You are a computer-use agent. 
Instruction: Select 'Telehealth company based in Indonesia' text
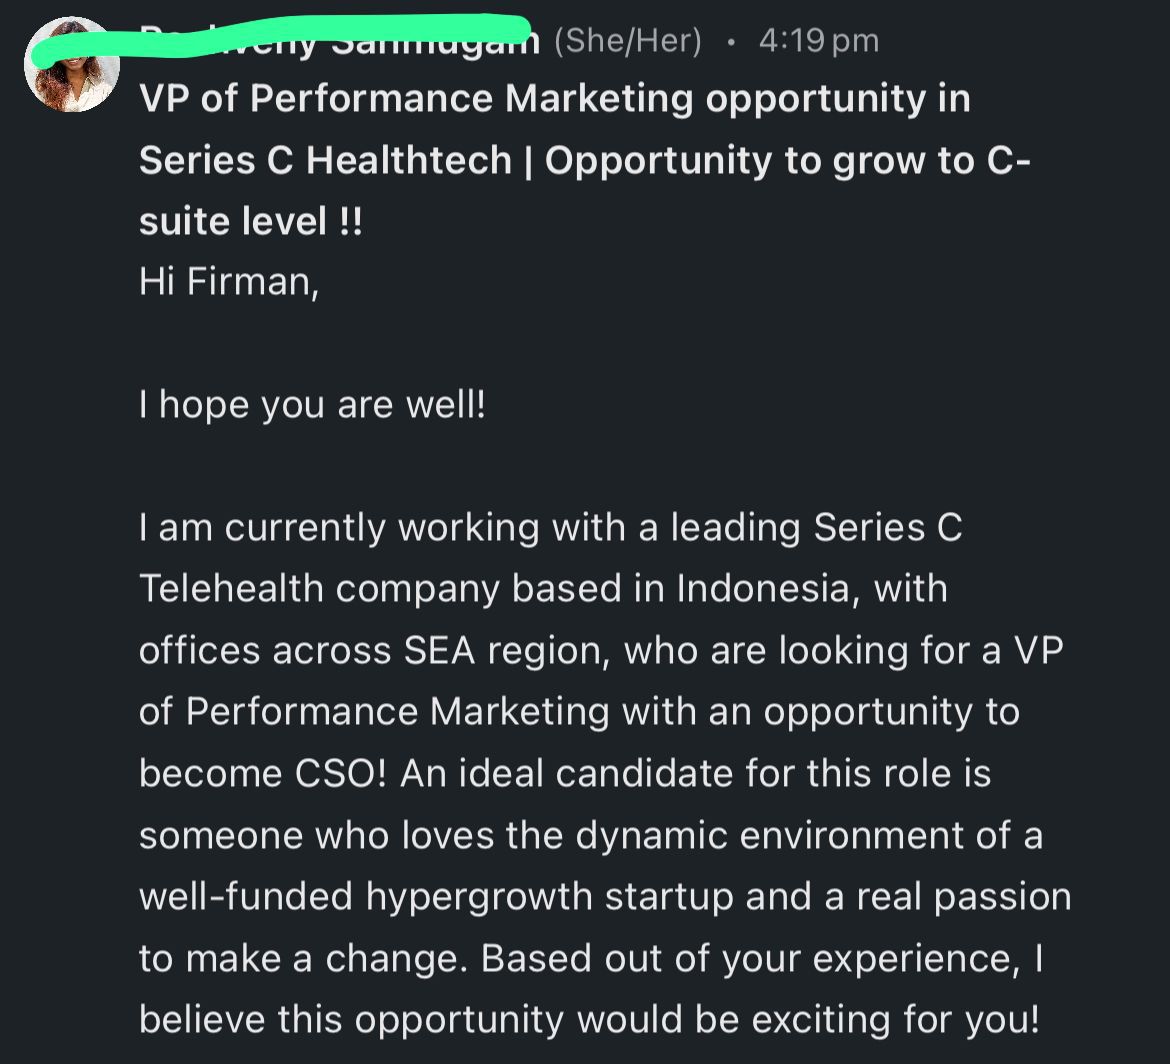tap(495, 589)
